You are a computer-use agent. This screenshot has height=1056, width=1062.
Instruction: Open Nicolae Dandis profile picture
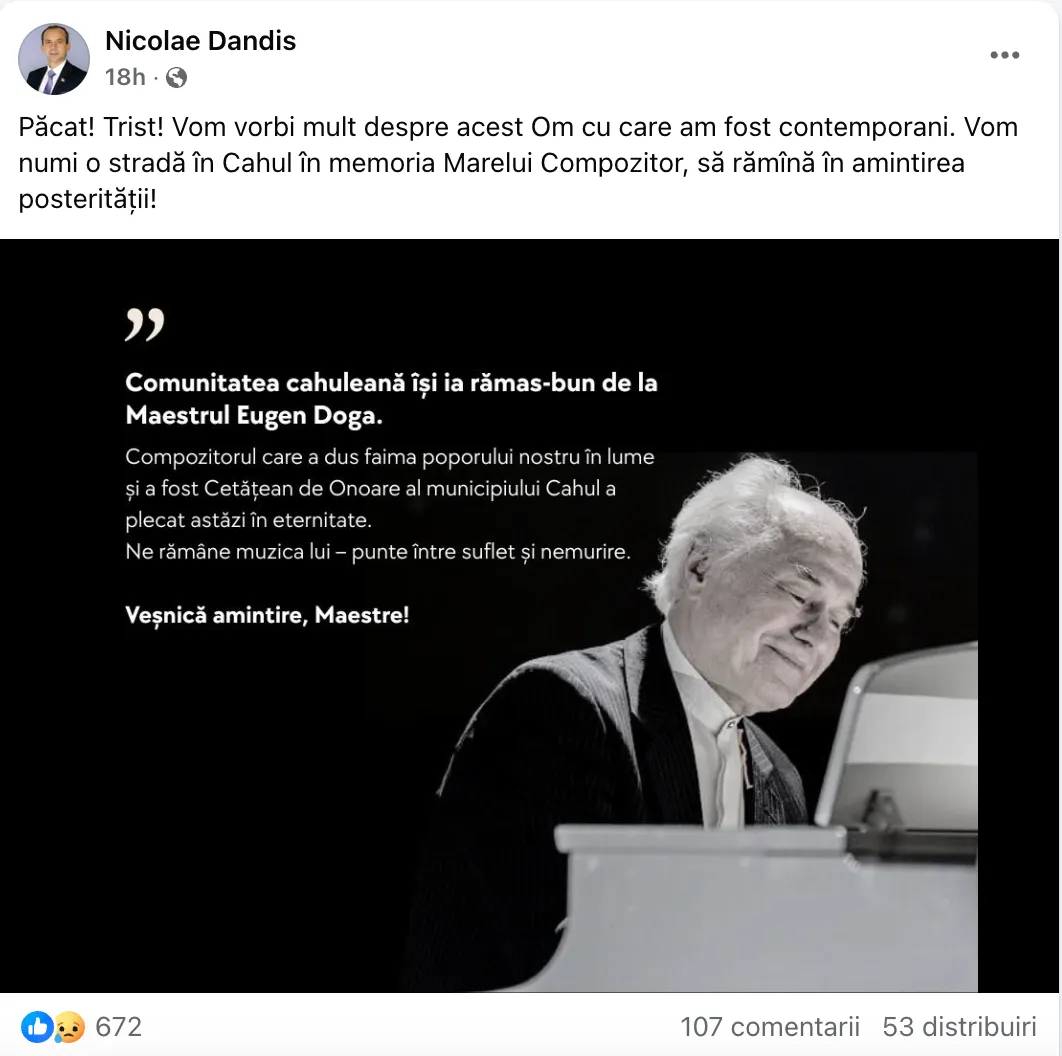pos(54,58)
